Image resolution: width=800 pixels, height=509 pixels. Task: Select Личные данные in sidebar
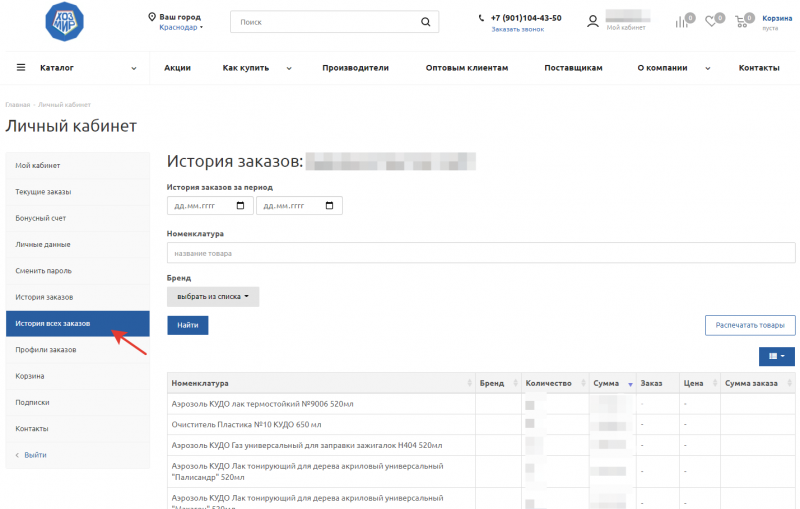coord(78,244)
